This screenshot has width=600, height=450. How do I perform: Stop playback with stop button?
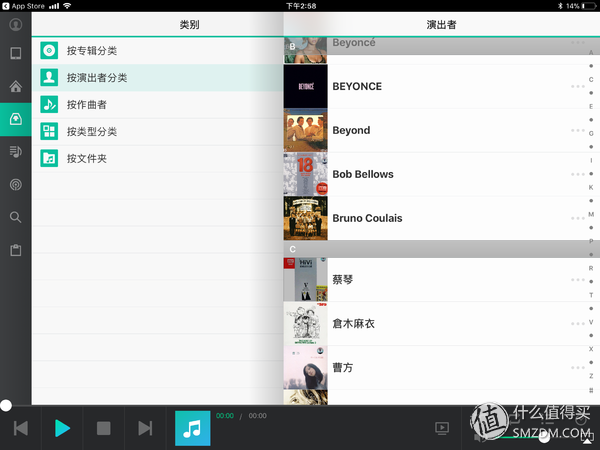pyautogui.click(x=104, y=428)
